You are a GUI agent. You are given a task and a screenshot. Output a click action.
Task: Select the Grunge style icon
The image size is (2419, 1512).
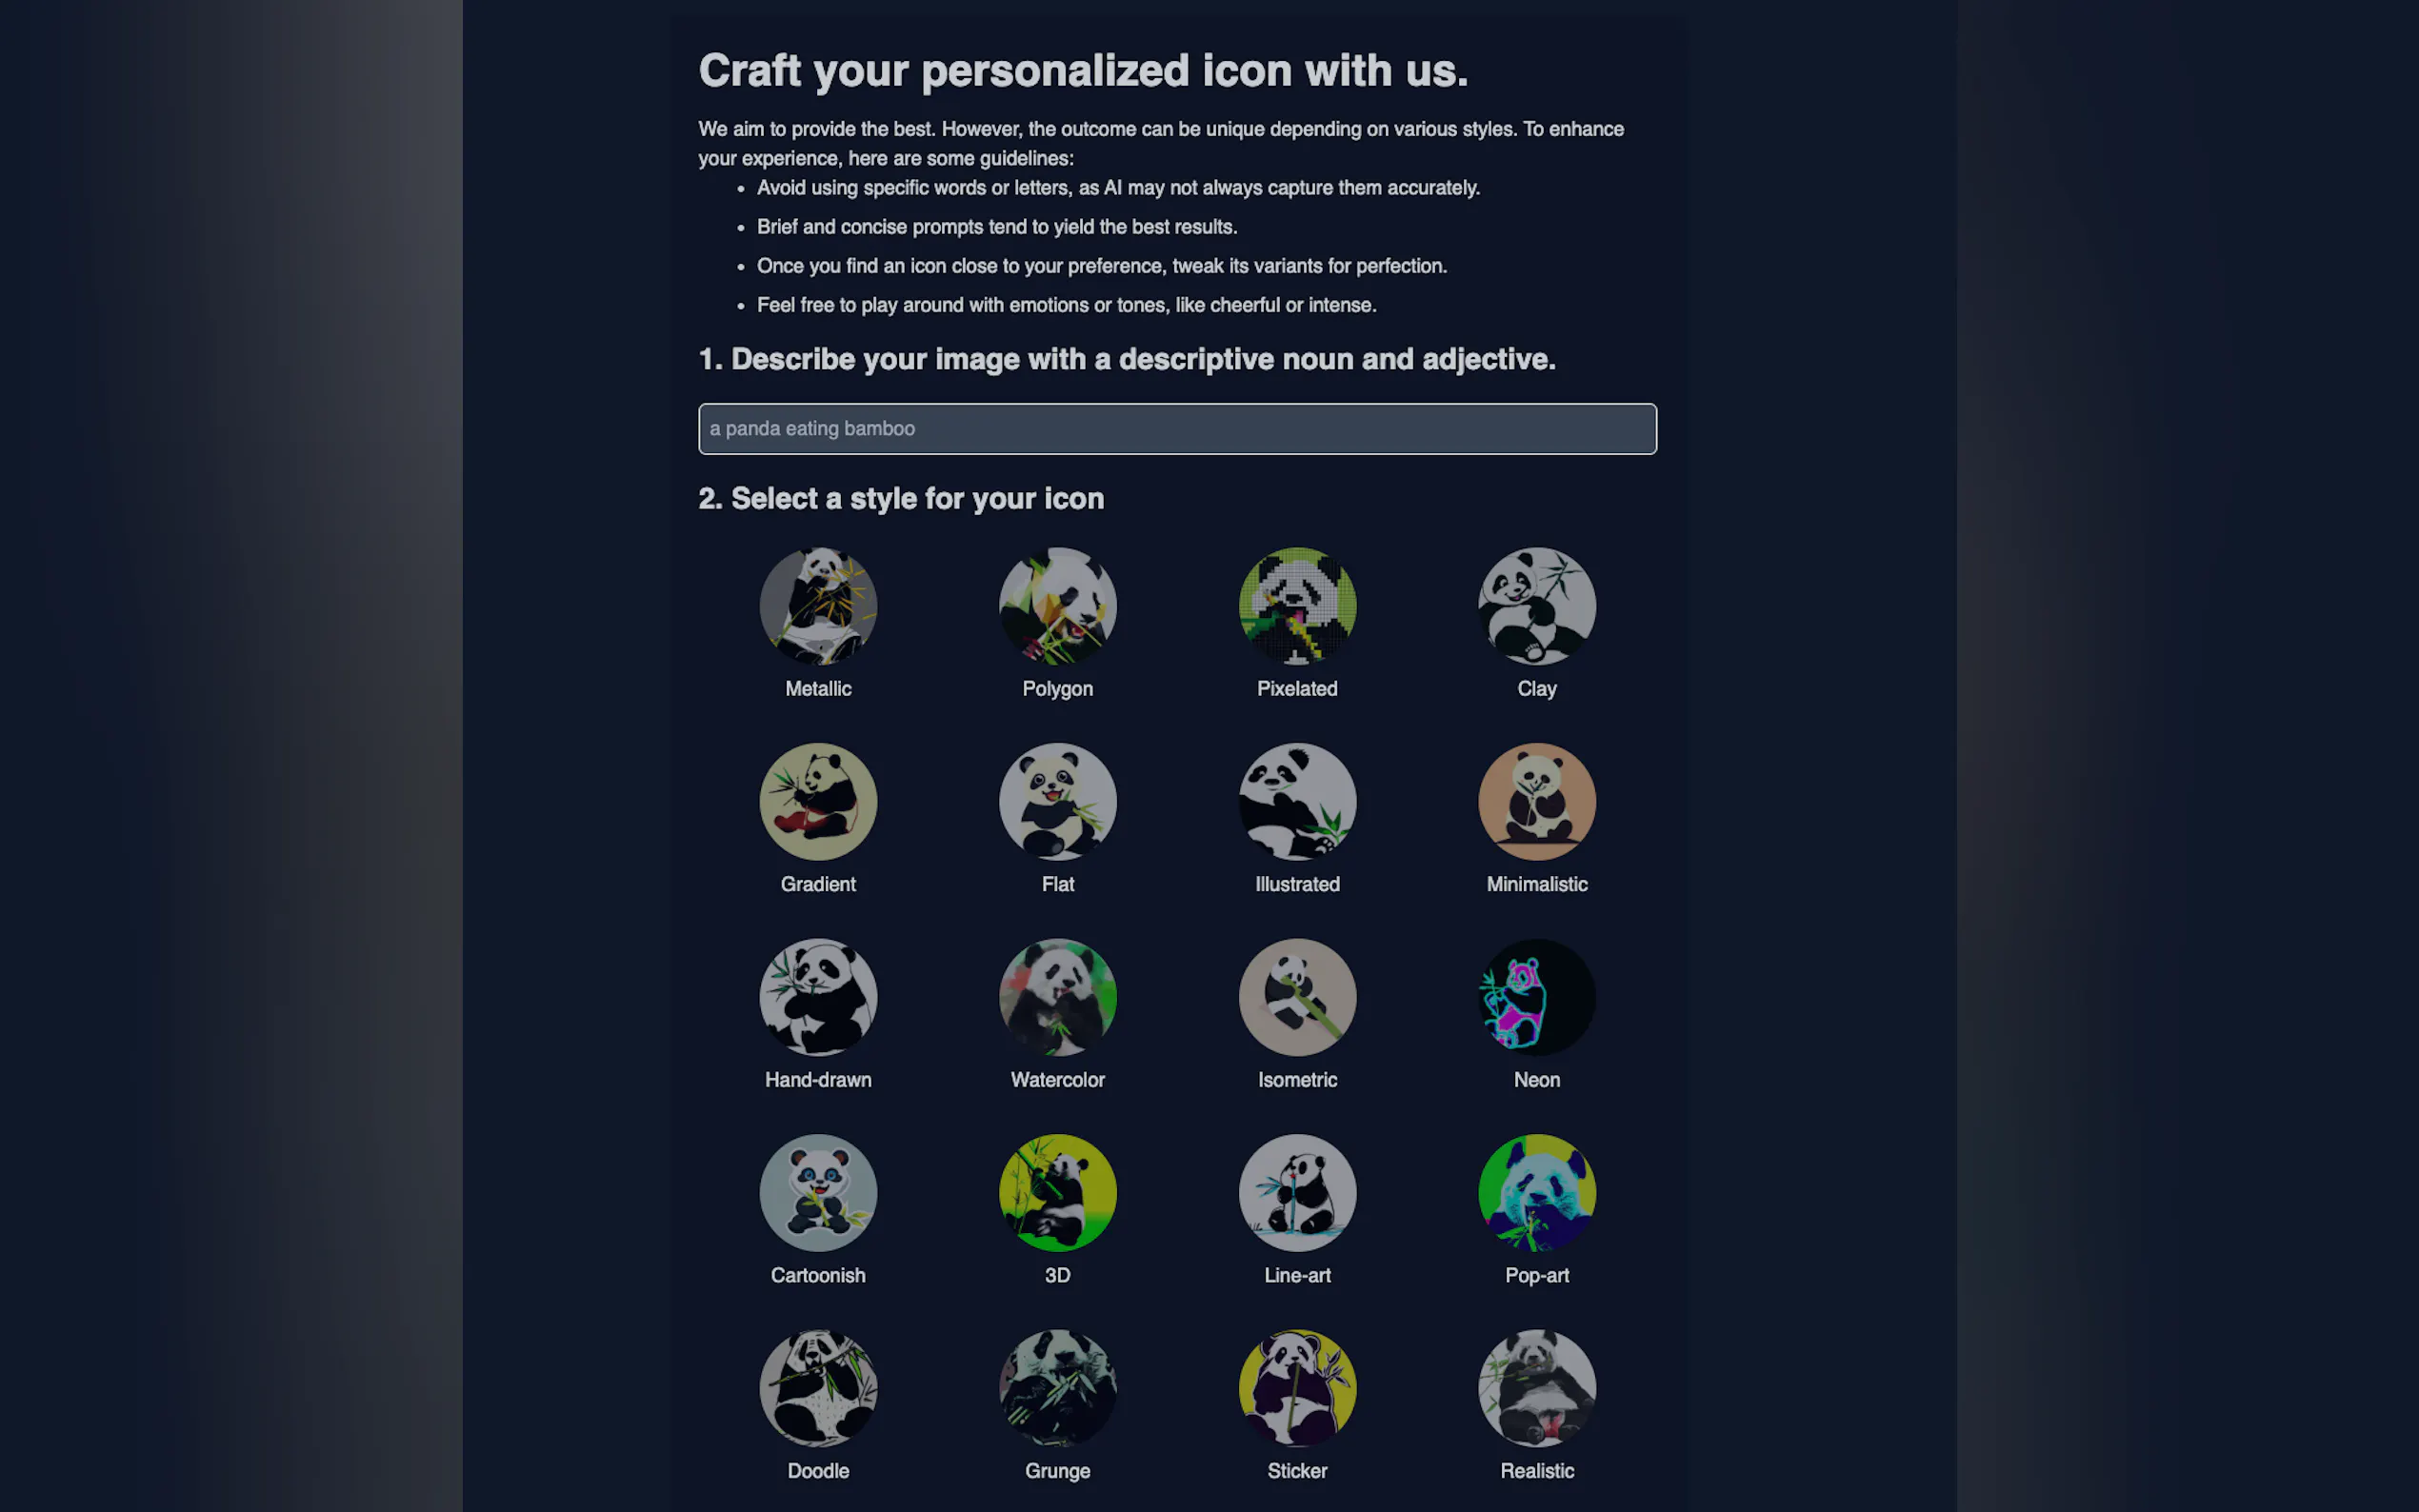pos(1057,1388)
